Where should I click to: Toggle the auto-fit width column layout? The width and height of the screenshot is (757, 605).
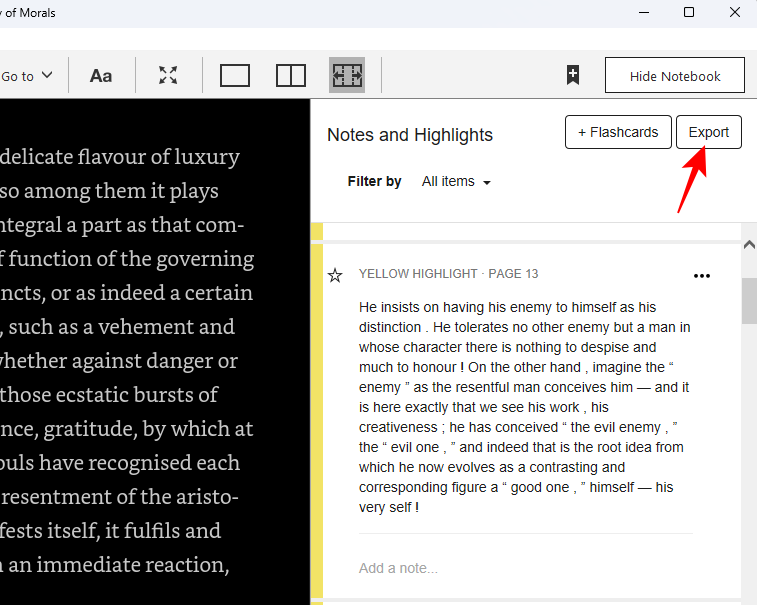coord(347,76)
